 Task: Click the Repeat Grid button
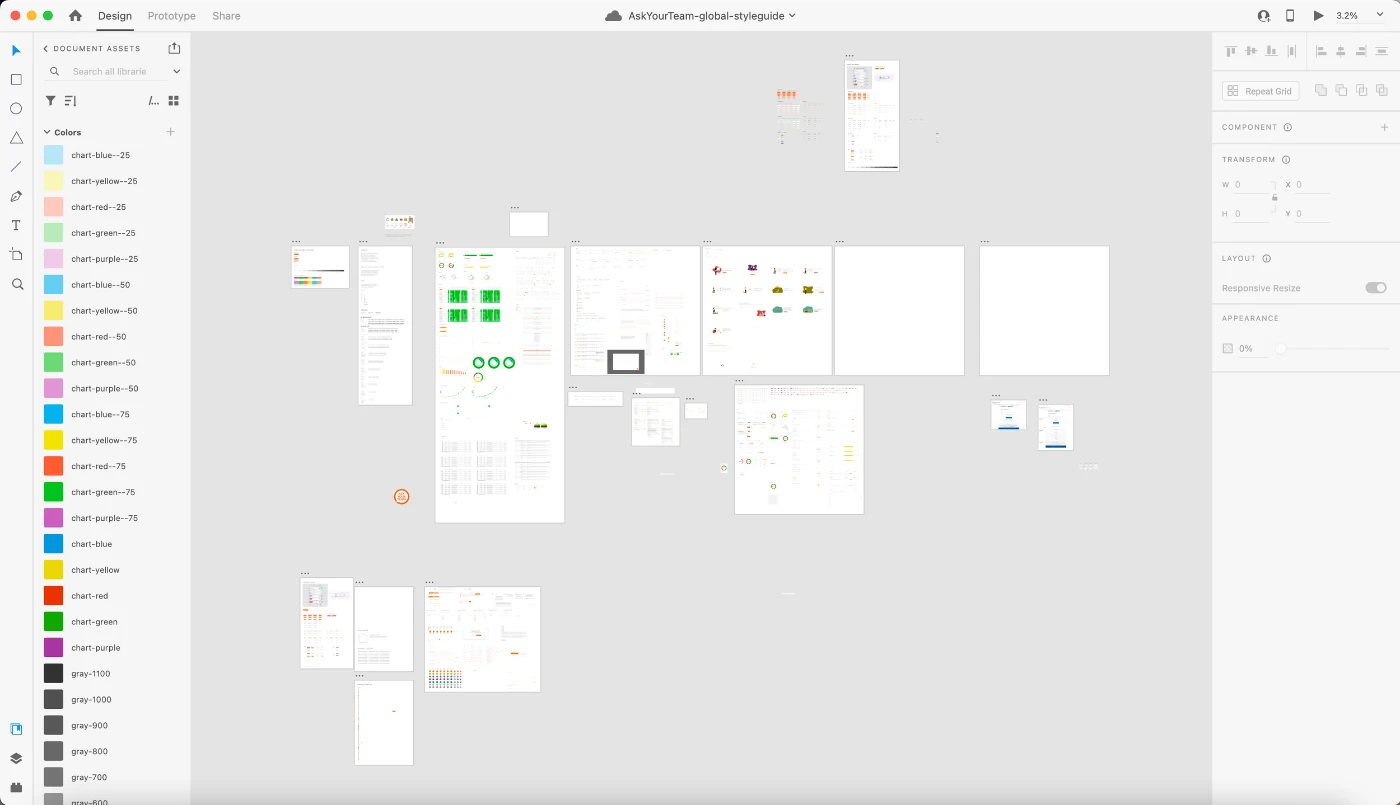(1260, 91)
